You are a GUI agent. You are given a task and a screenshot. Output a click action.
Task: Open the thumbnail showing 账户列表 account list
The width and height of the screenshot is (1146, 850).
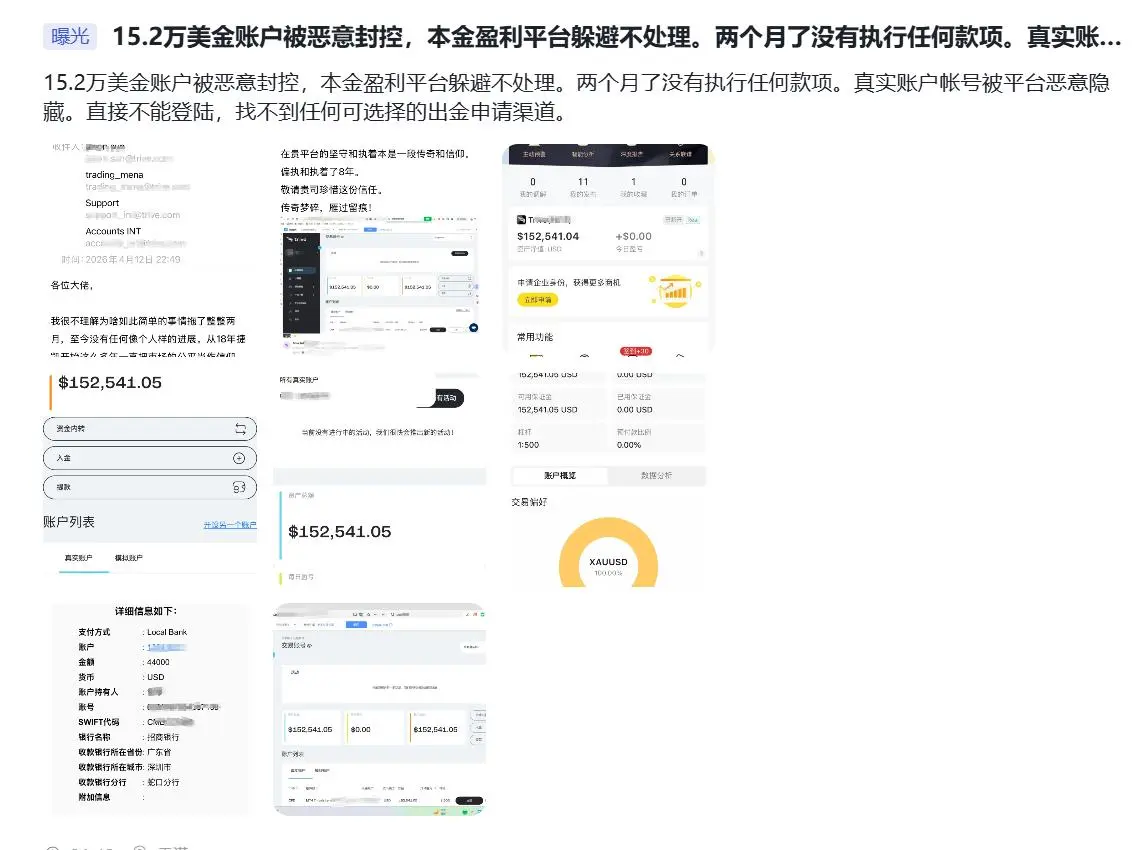[150, 480]
